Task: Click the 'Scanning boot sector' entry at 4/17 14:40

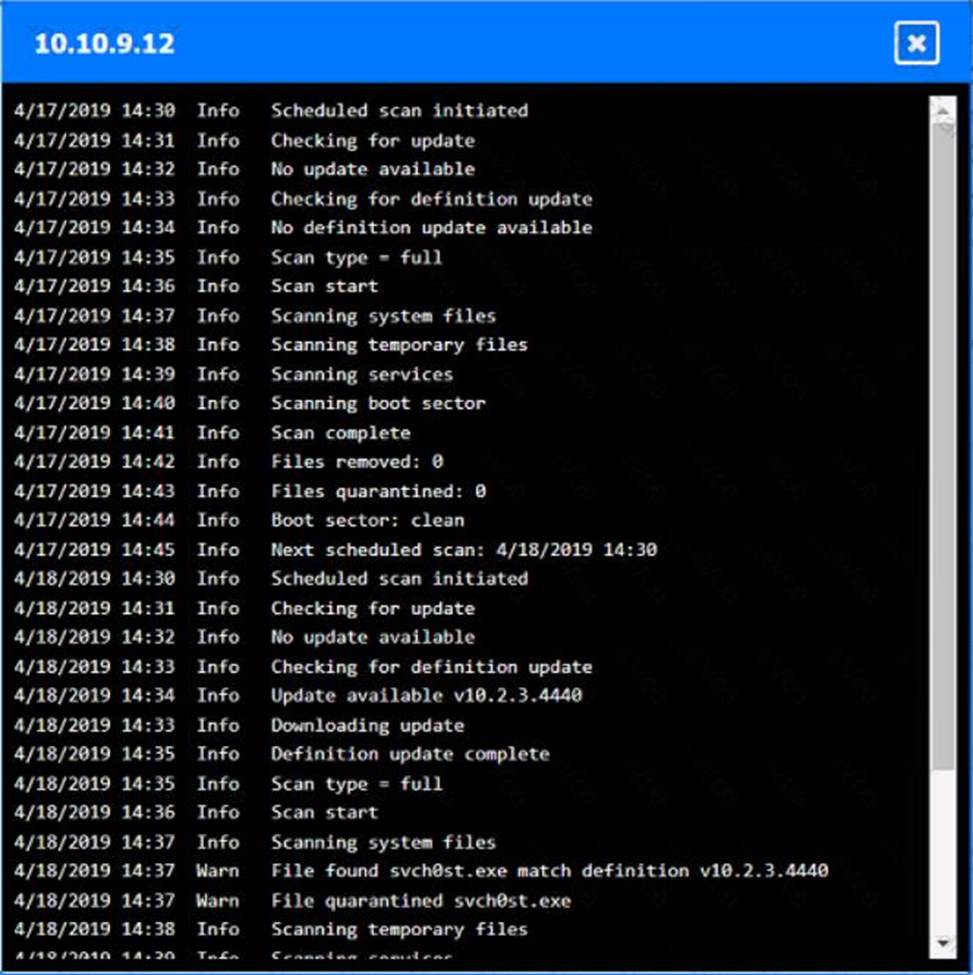Action: (378, 403)
